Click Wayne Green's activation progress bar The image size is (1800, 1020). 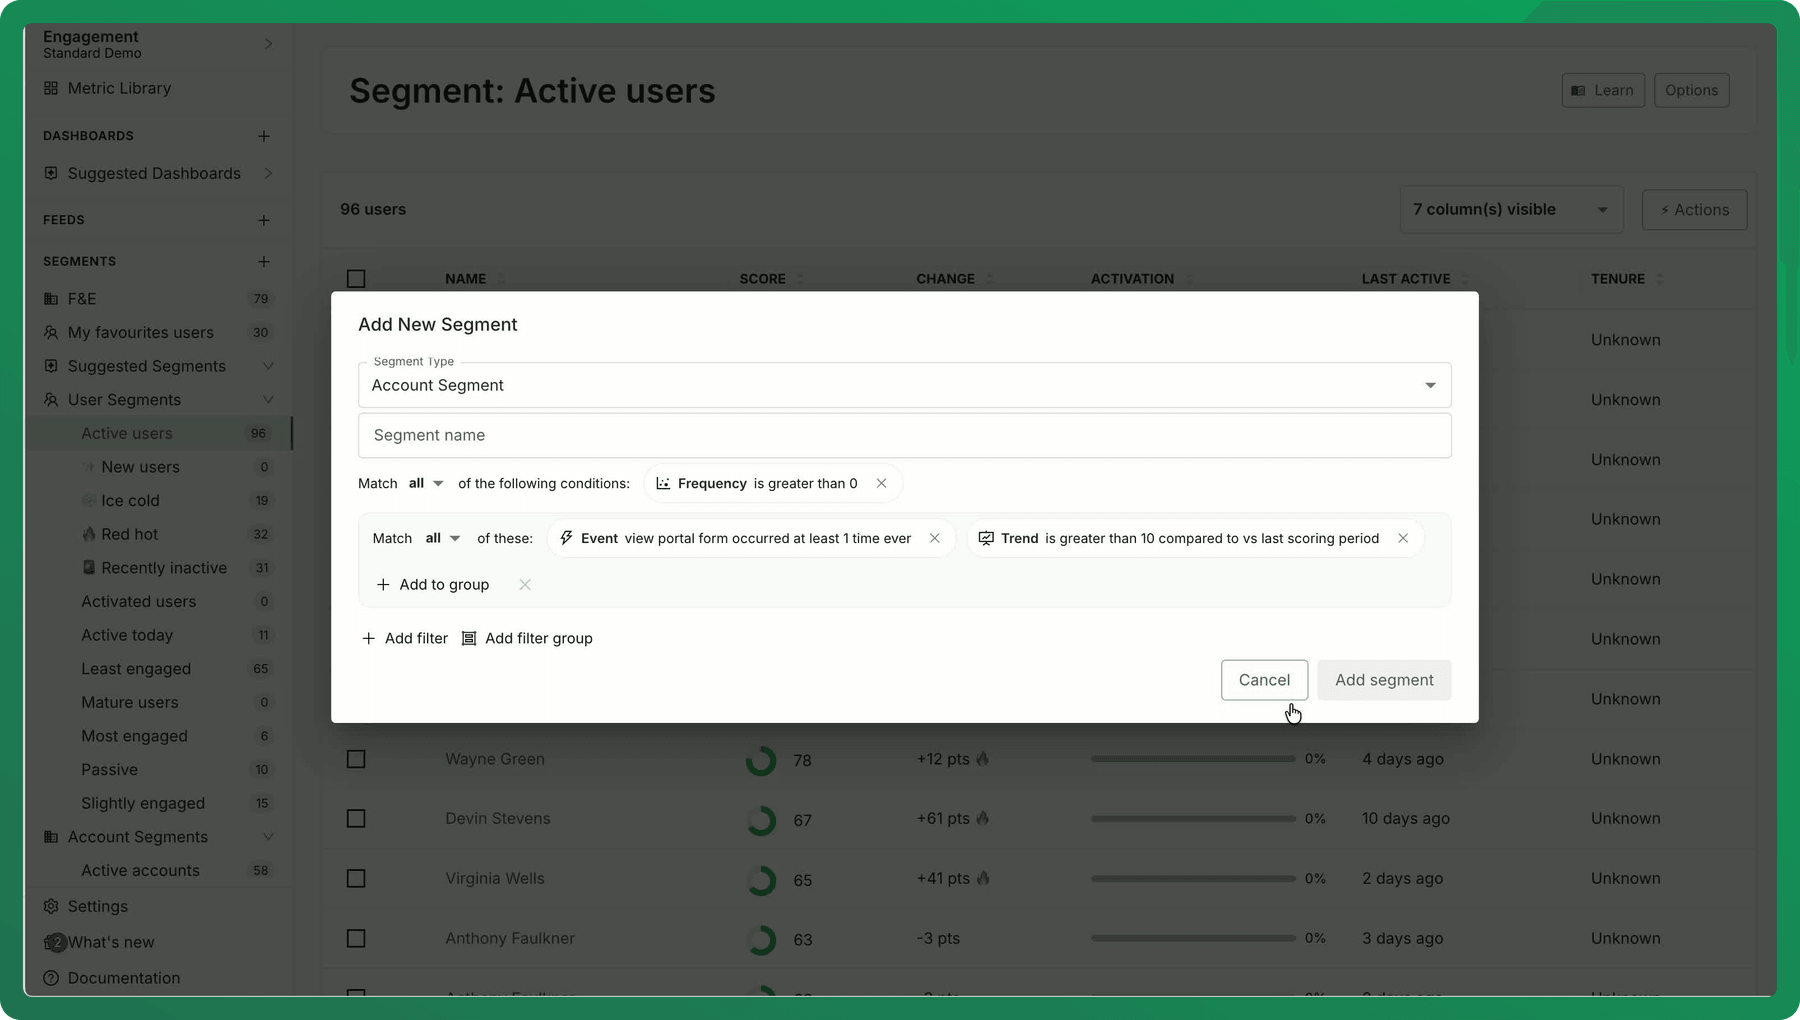1193,759
